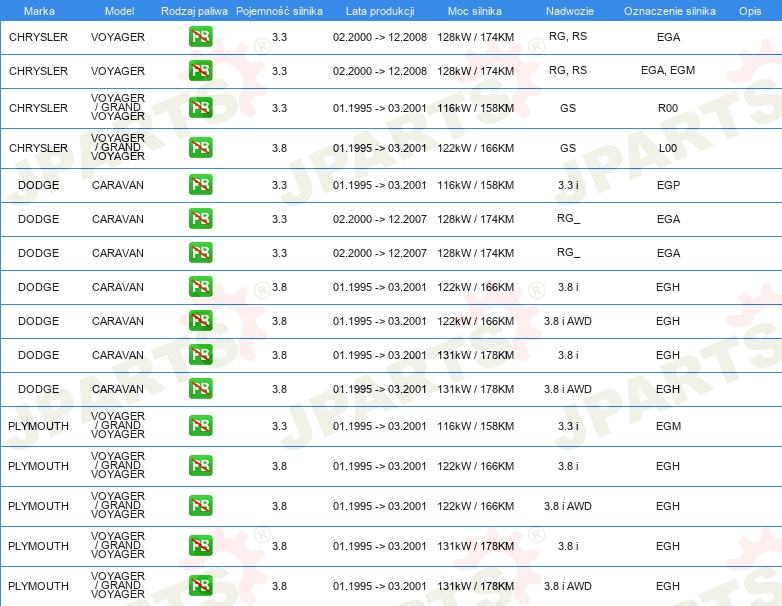Click '116kW / 158KM' power in Plymouth EGM row

[475, 426]
